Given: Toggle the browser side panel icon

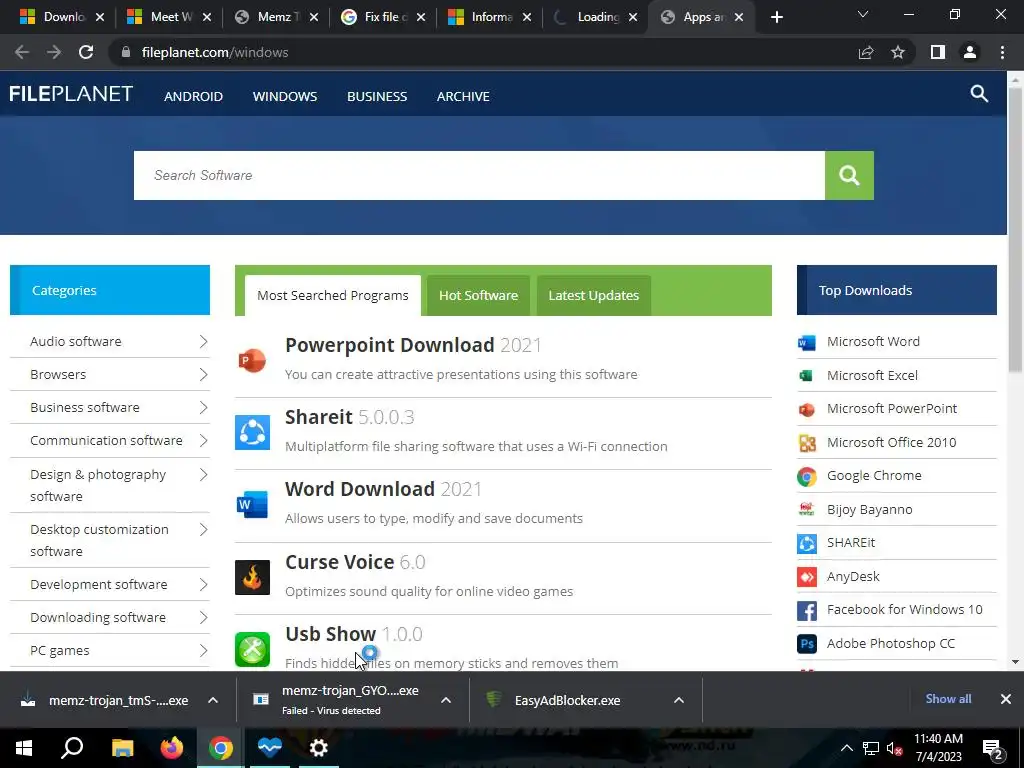Looking at the screenshot, I should click(938, 52).
